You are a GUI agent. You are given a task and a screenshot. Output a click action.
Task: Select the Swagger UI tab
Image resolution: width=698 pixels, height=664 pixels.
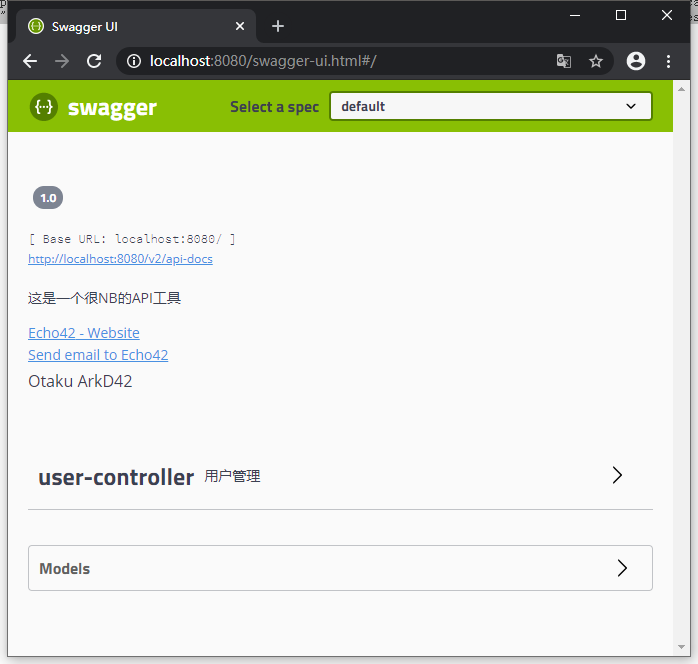pos(136,26)
